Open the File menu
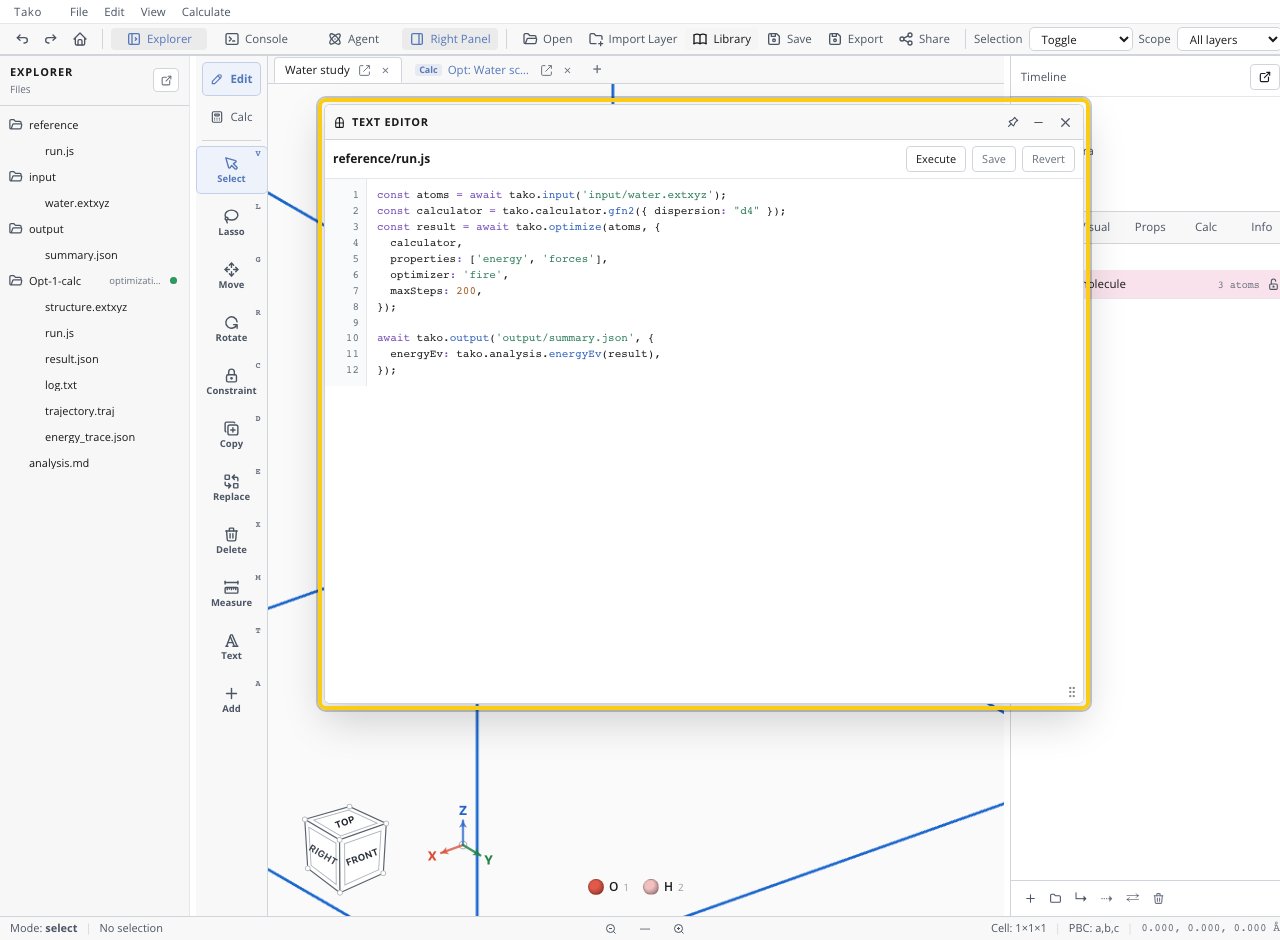This screenshot has width=1280, height=940. point(79,12)
